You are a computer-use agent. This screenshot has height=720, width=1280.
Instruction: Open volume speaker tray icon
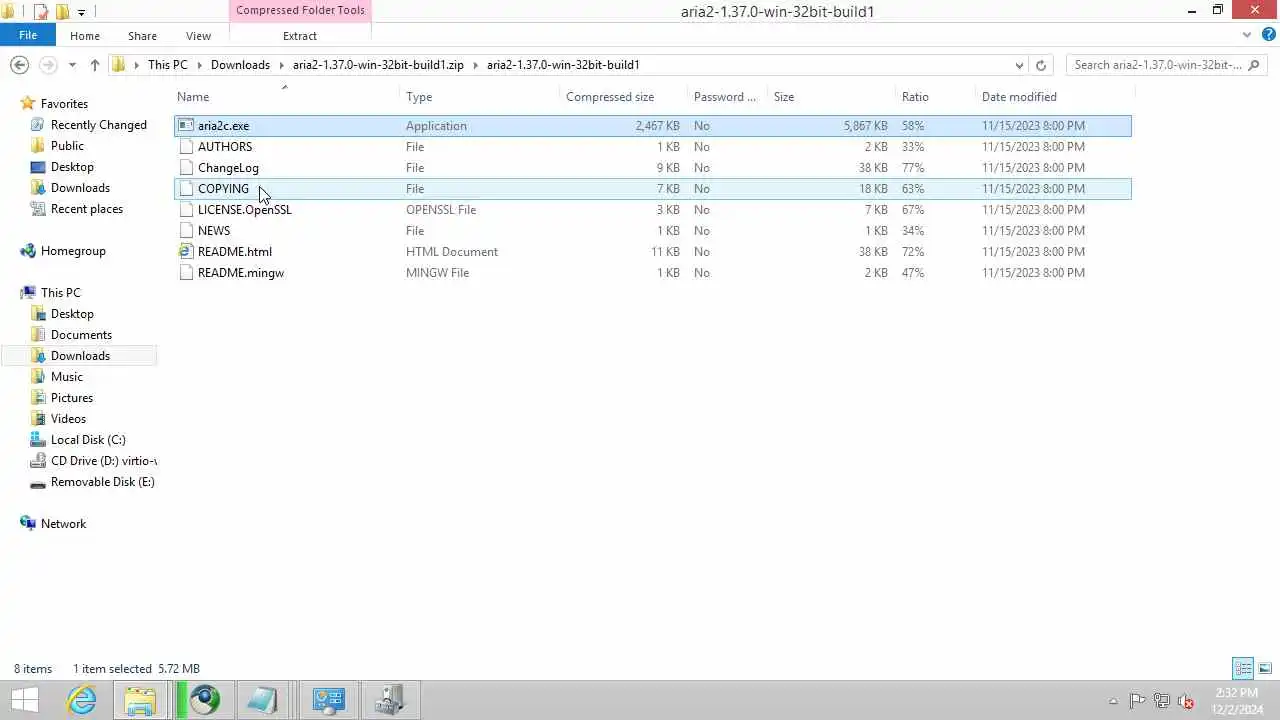[x=1186, y=701]
